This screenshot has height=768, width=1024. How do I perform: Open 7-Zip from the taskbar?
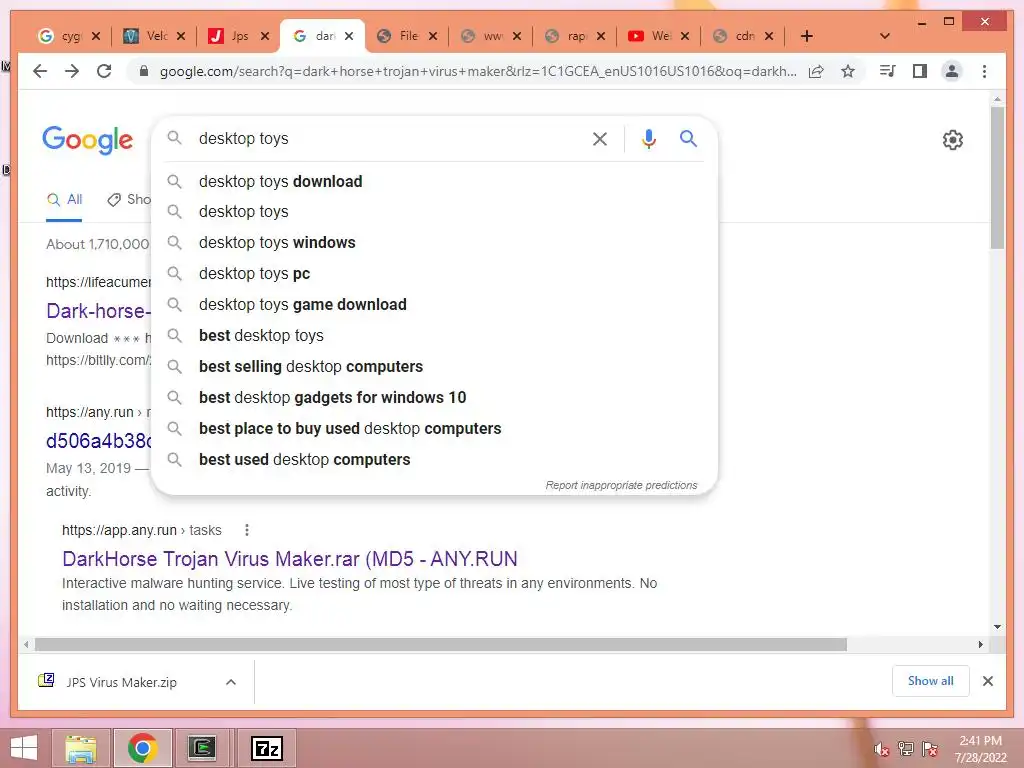(x=267, y=748)
